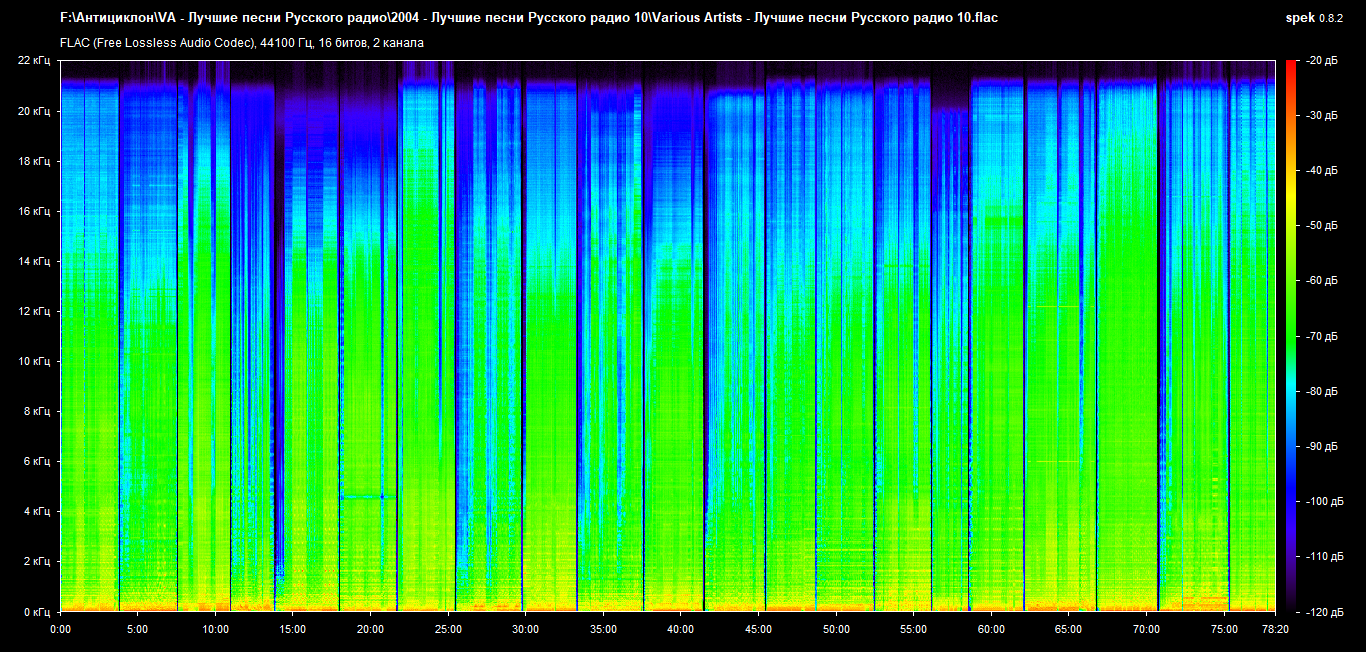Click the -20 дБ scale label
The width and height of the screenshot is (1366, 652).
1322,61
